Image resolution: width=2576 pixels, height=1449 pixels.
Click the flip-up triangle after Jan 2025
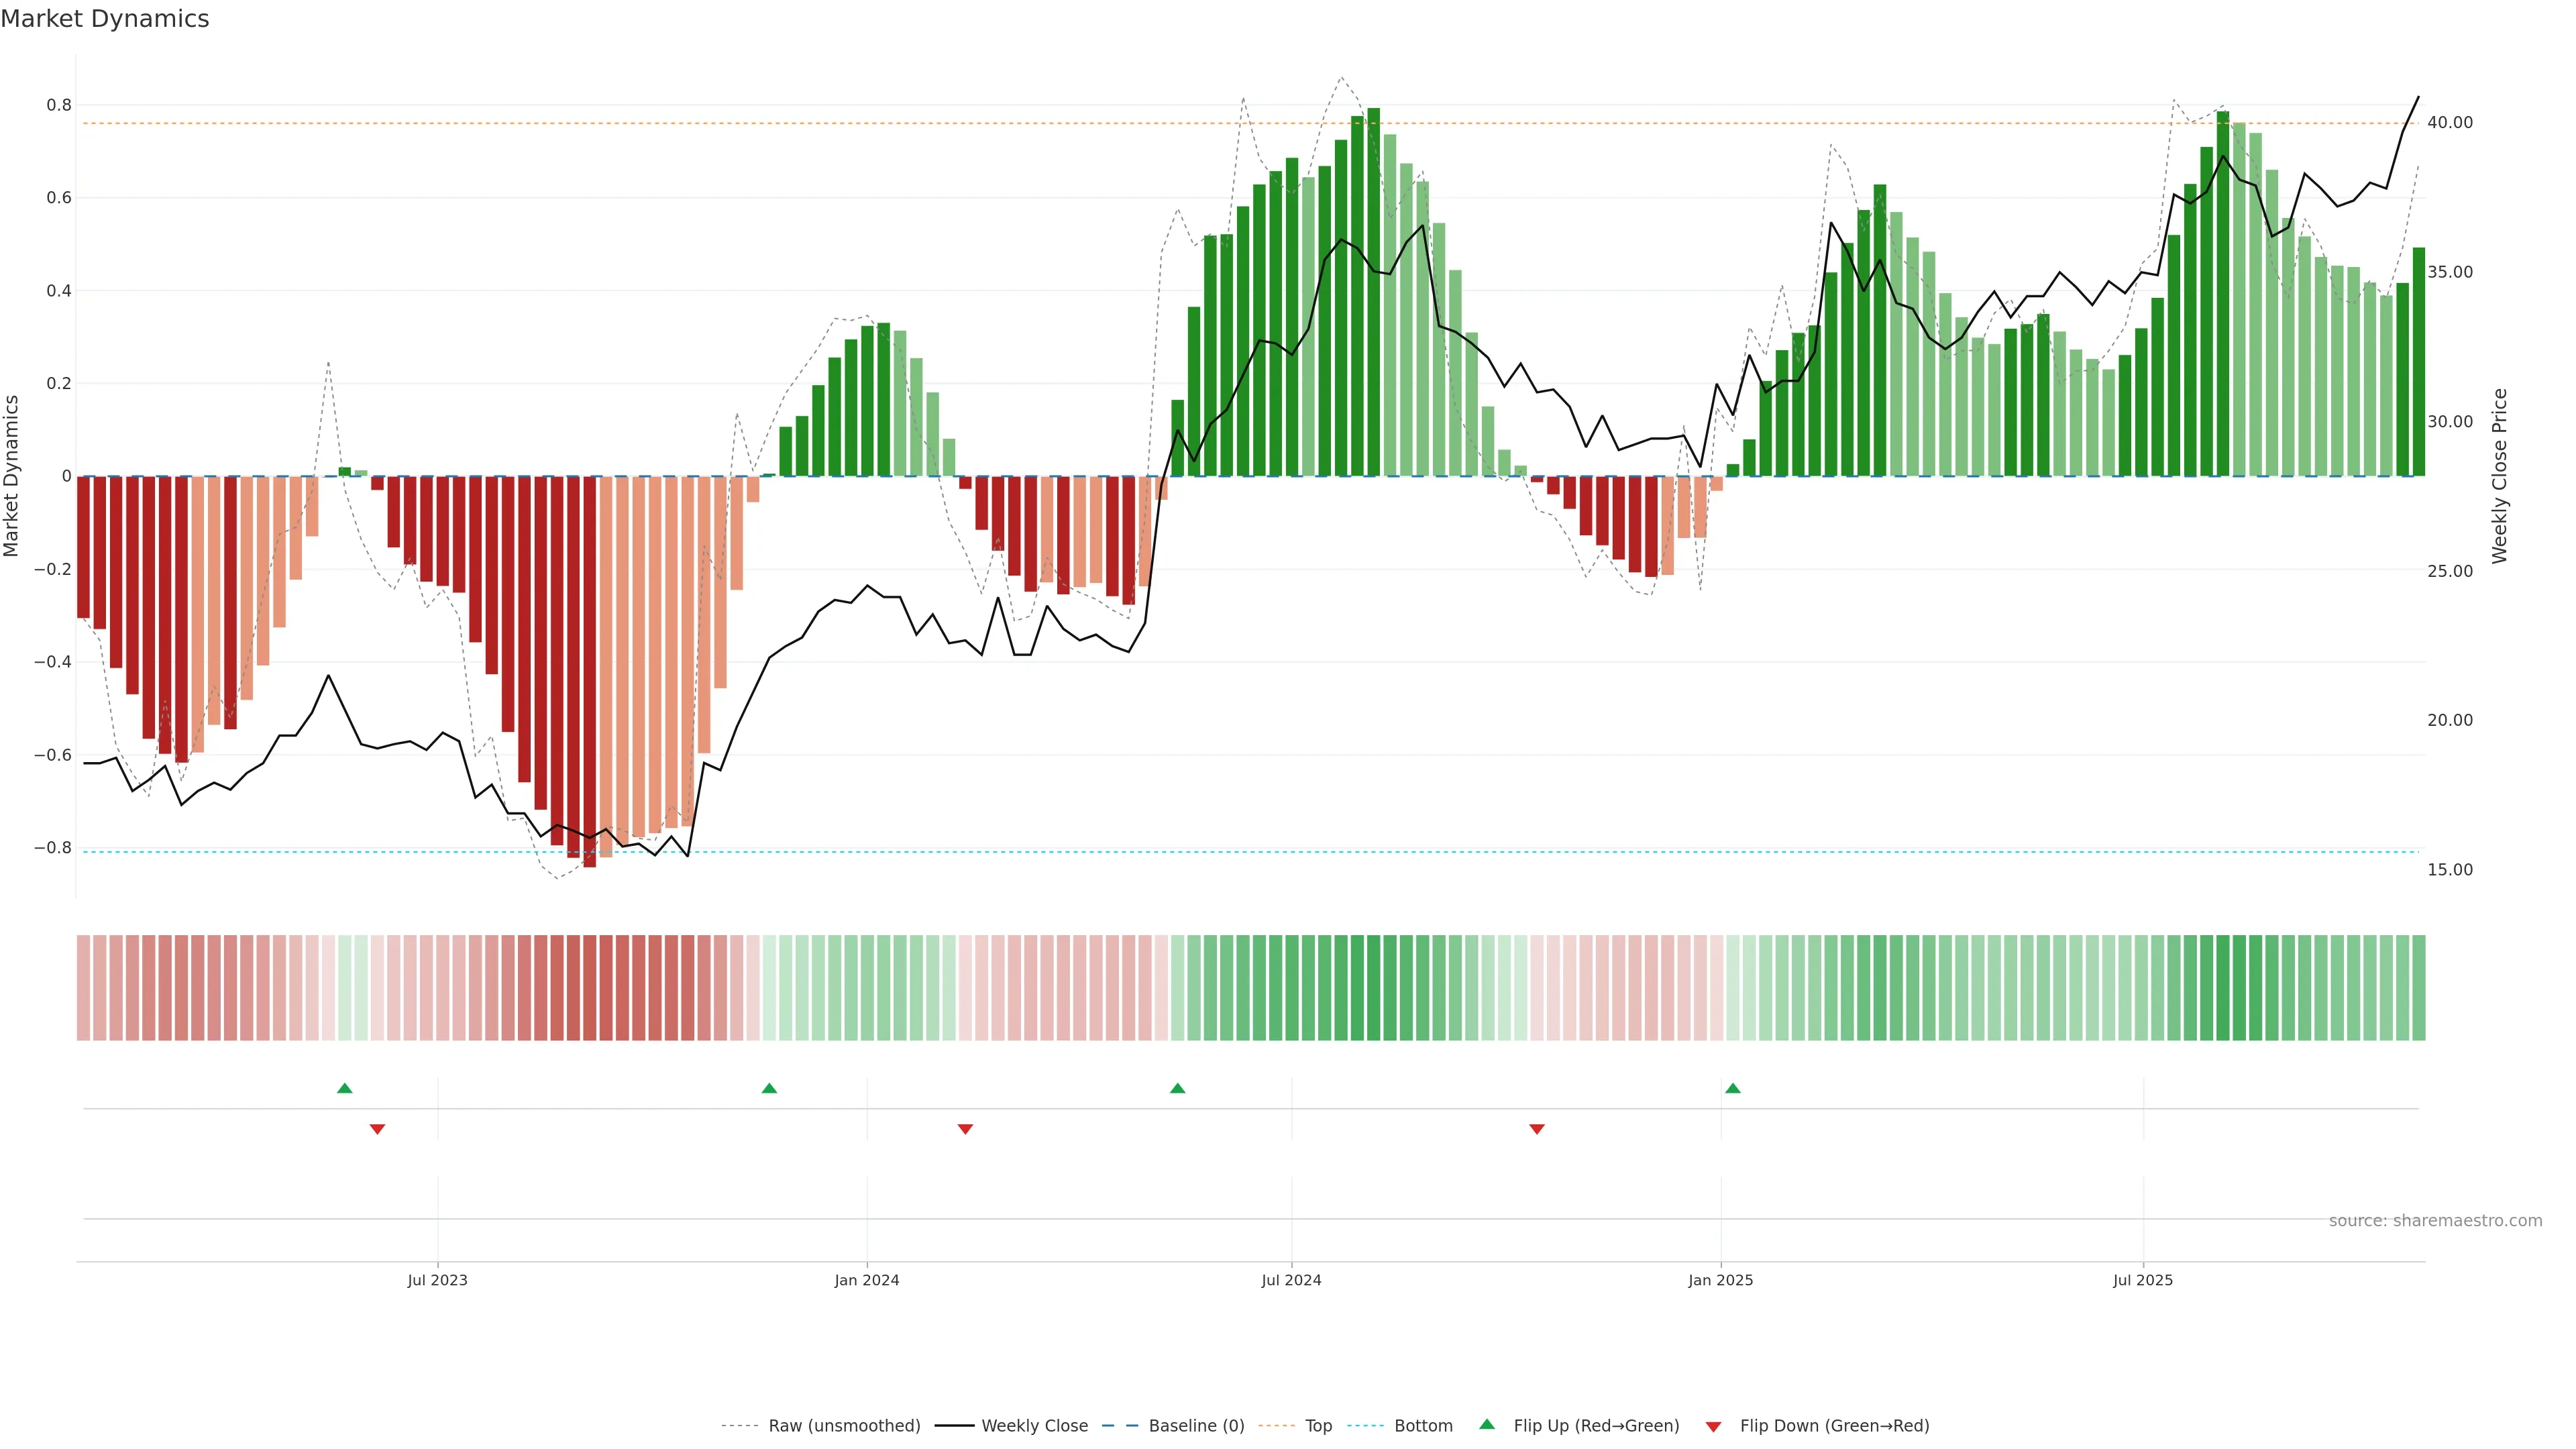click(x=1733, y=1088)
